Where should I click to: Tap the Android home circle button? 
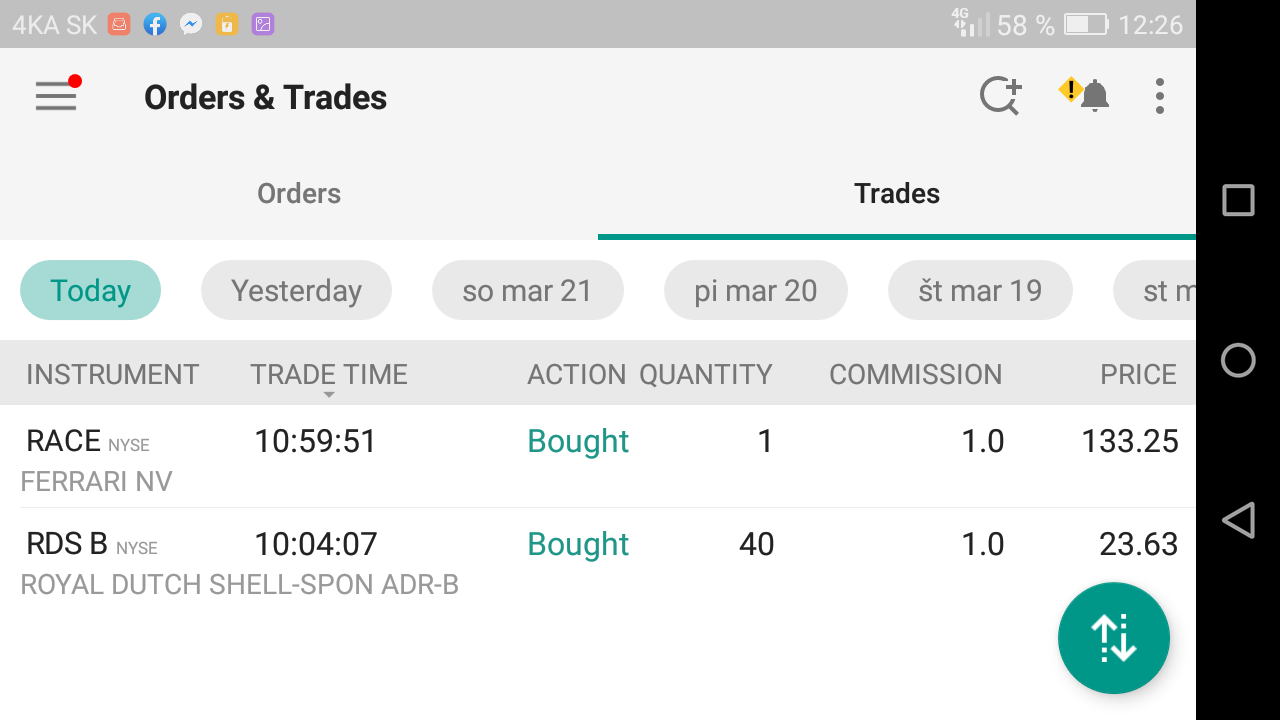pos(1238,360)
